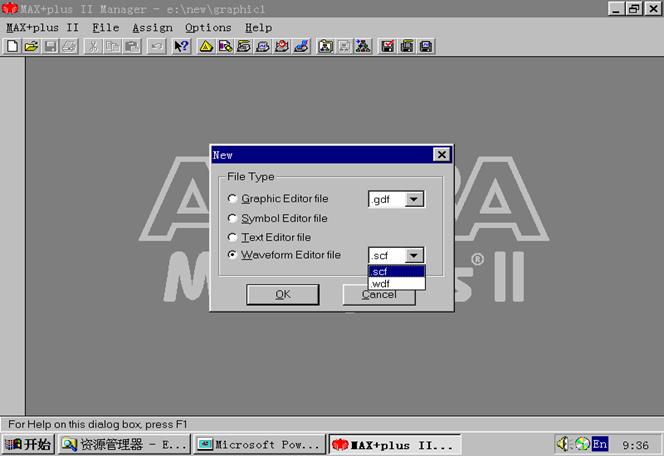Screen dimensions: 664x456
Task: Select Text Editor file radio button
Action: point(232,237)
